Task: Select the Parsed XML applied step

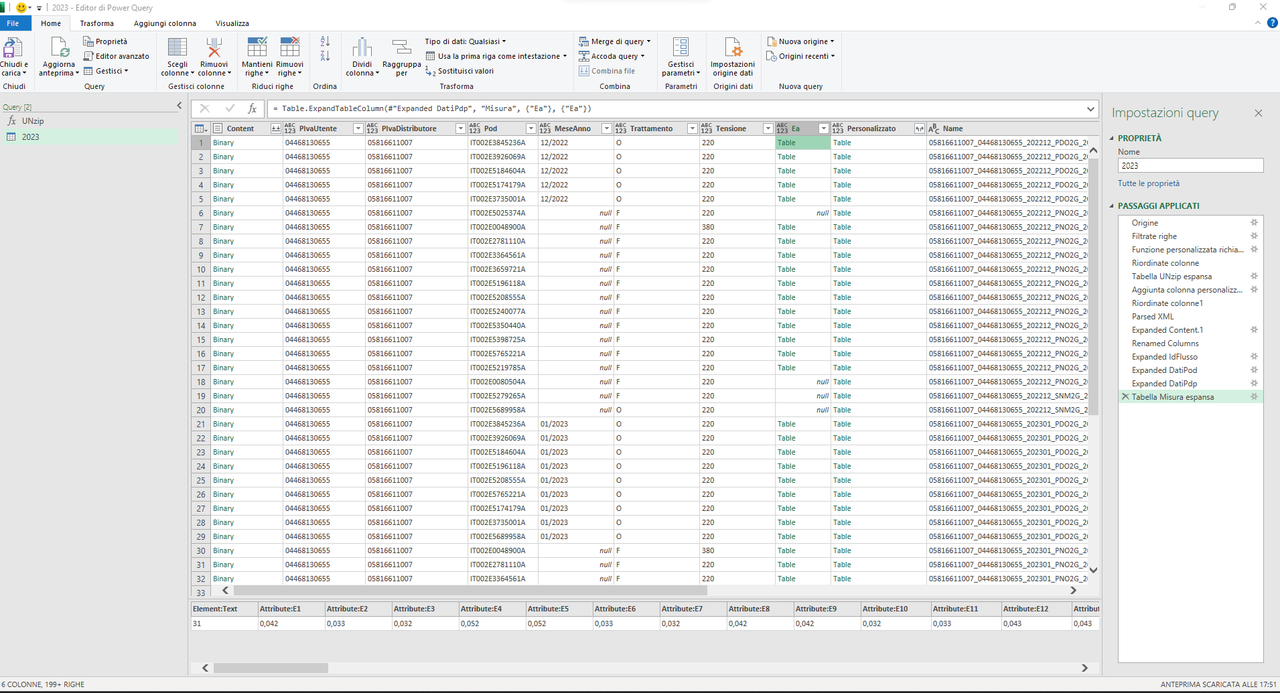Action: pos(1153,317)
